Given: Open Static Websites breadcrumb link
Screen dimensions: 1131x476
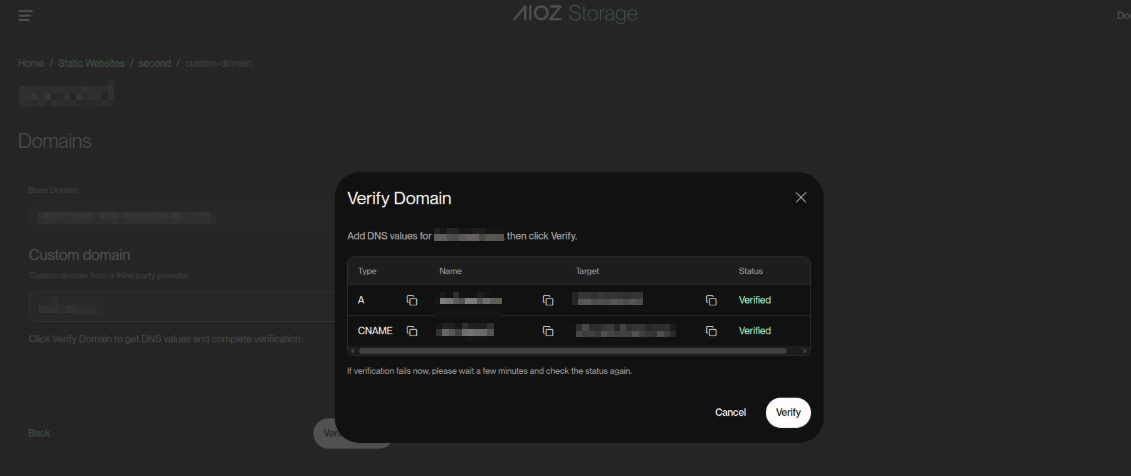Looking at the screenshot, I should pyautogui.click(x=91, y=63).
